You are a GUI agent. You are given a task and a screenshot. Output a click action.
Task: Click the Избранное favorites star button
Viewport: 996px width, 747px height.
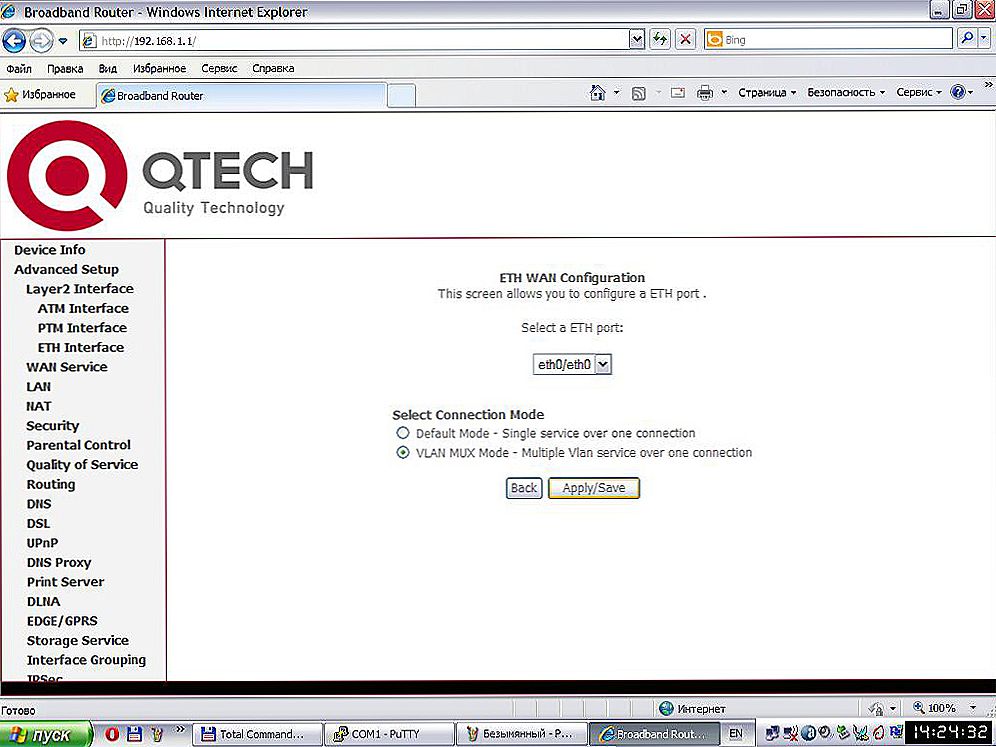pos(40,95)
